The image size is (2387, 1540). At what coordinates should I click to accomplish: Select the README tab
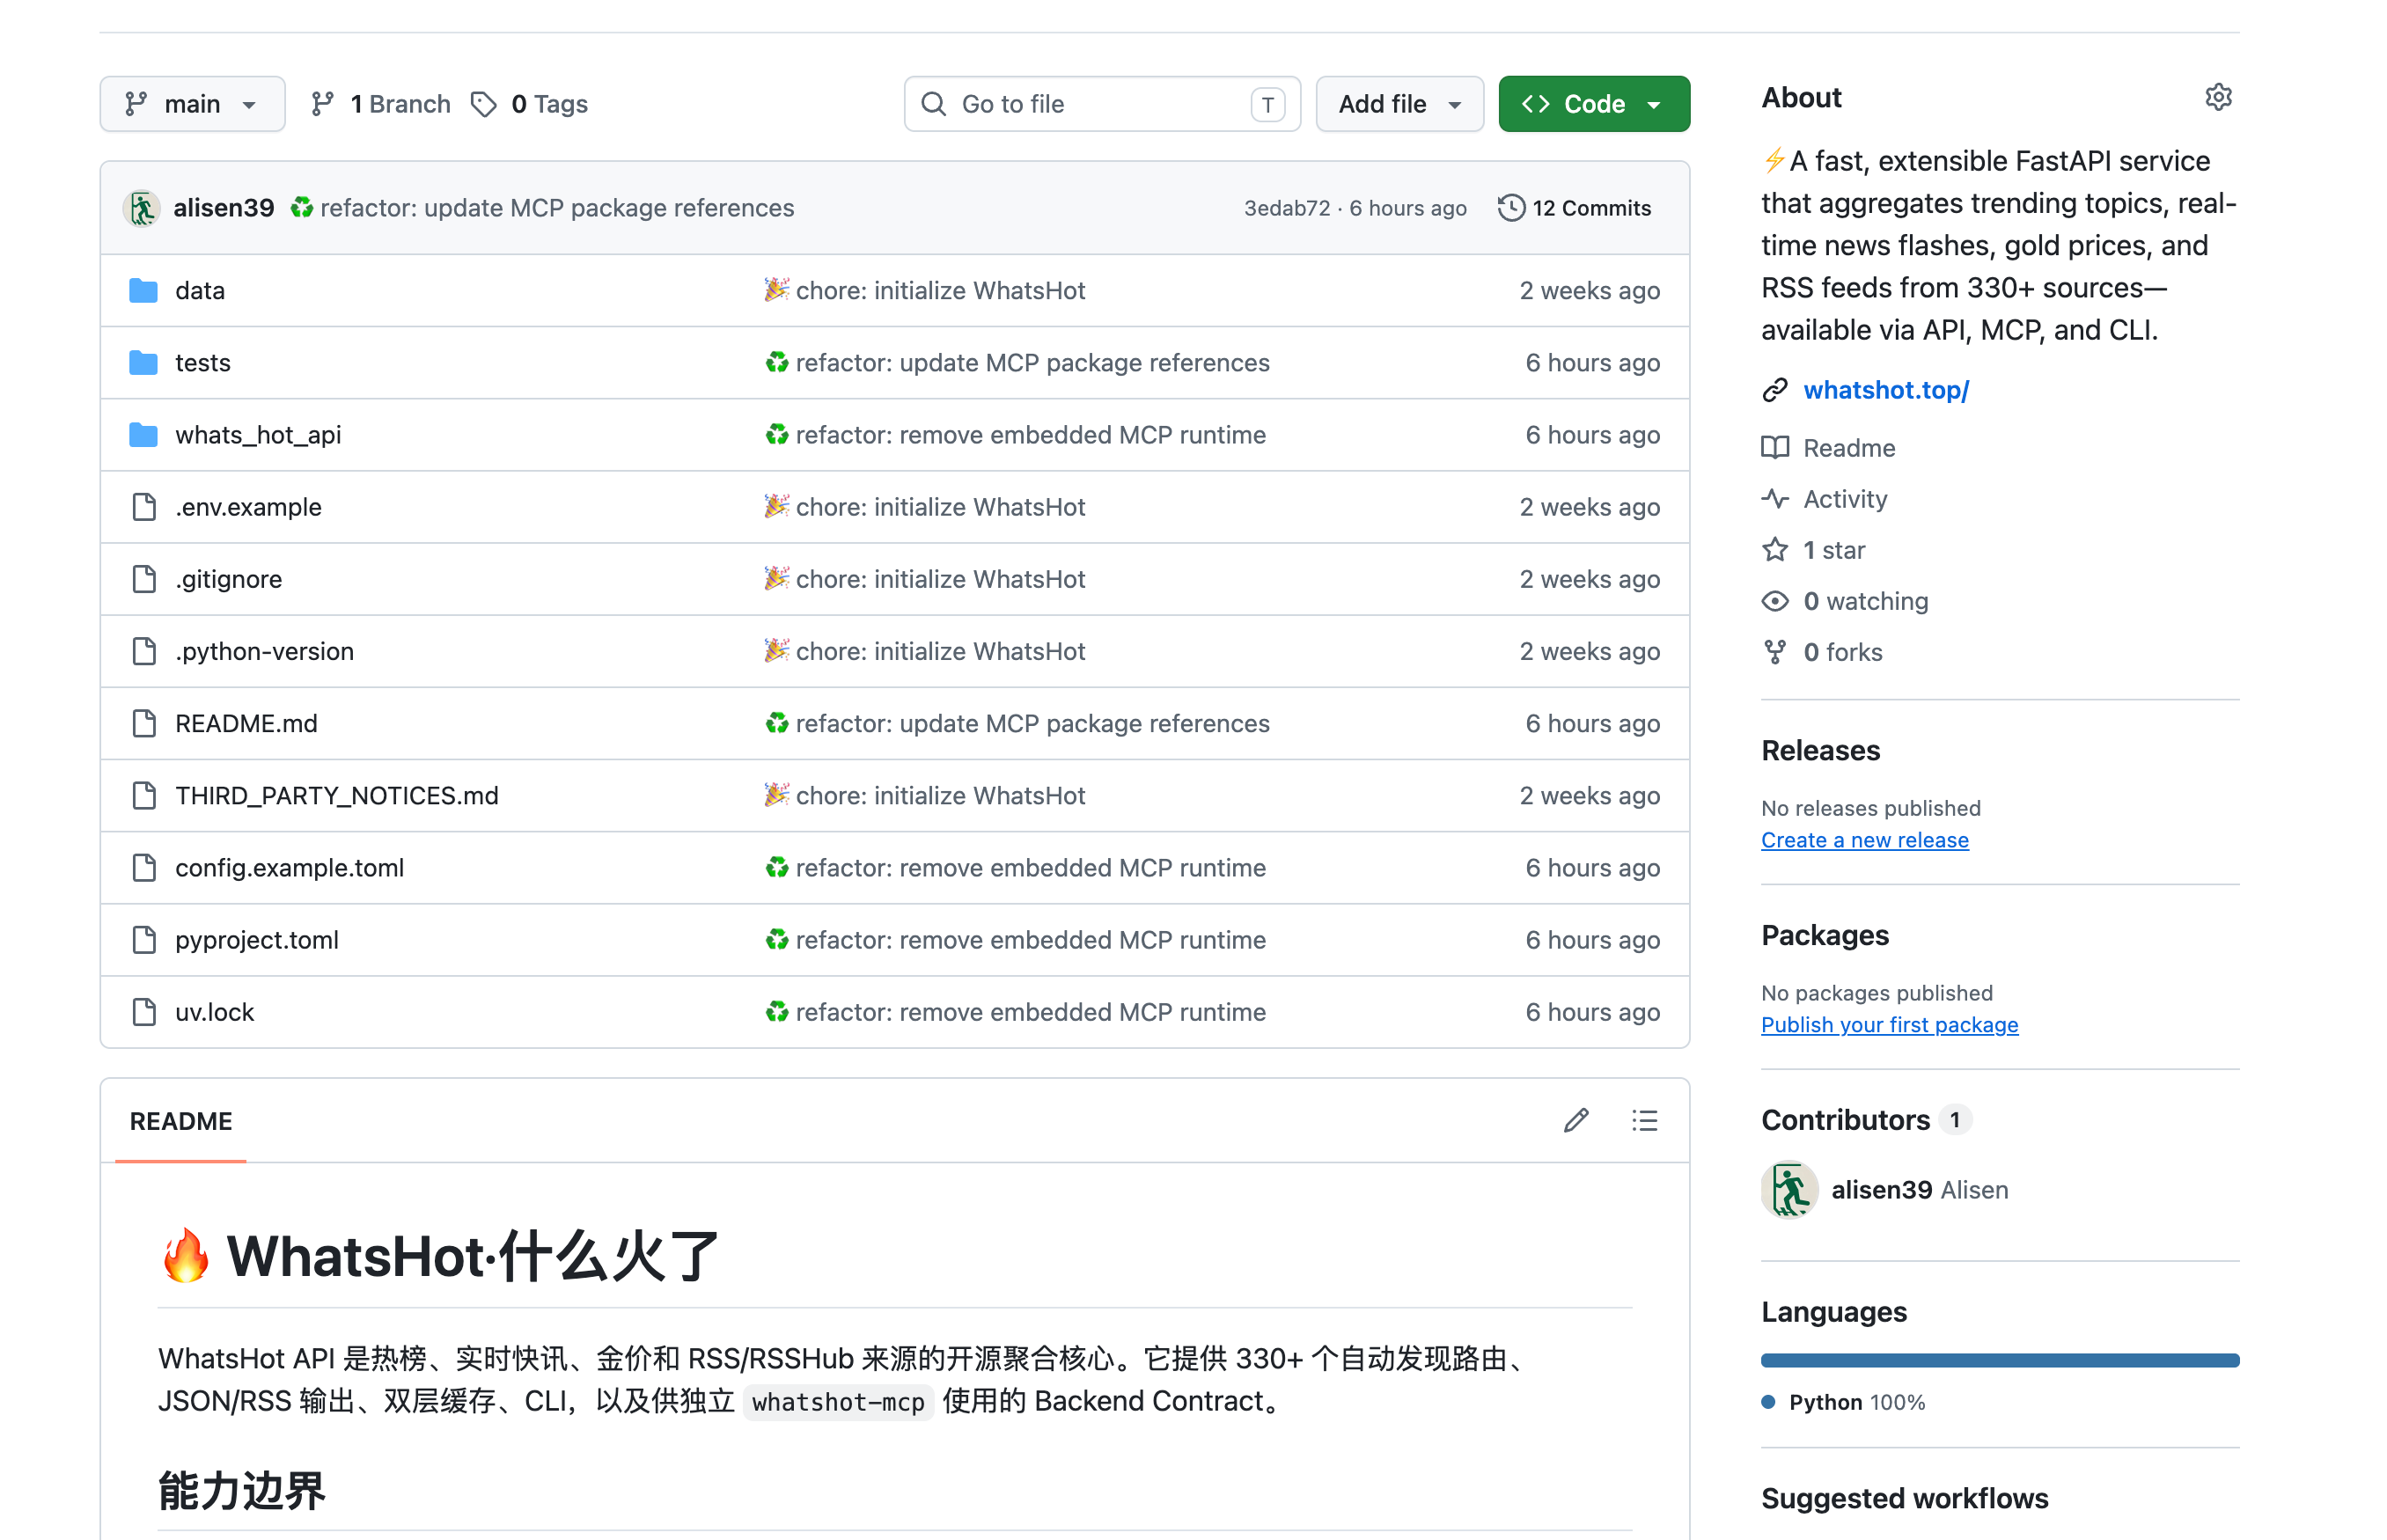pyautogui.click(x=181, y=1121)
